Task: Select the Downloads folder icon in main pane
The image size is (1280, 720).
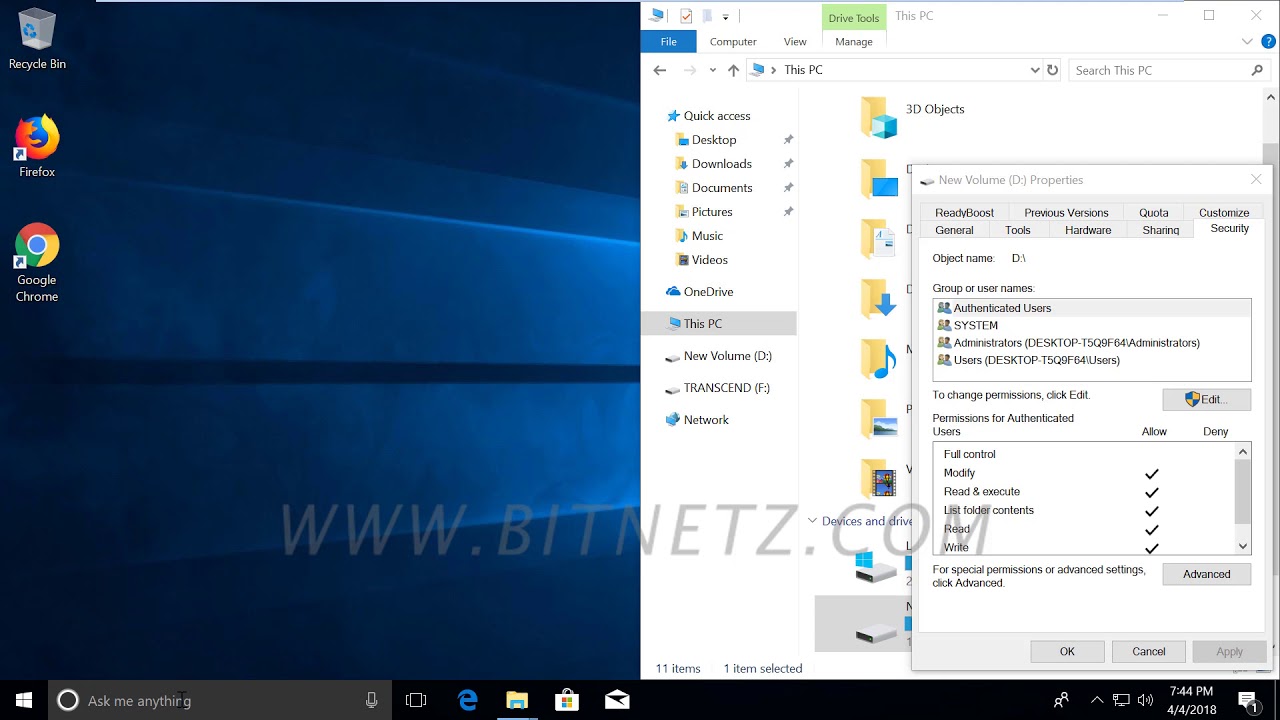Action: pos(879,298)
